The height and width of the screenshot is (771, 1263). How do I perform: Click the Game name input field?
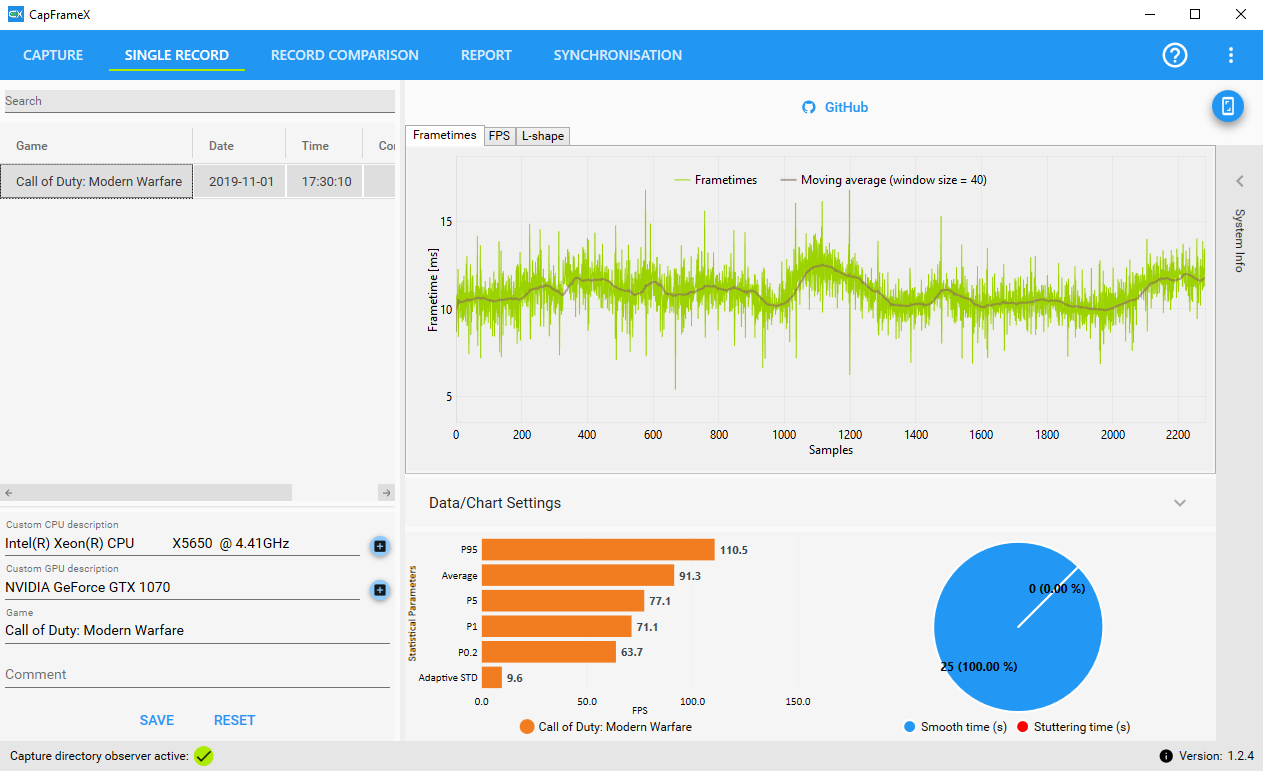point(197,631)
